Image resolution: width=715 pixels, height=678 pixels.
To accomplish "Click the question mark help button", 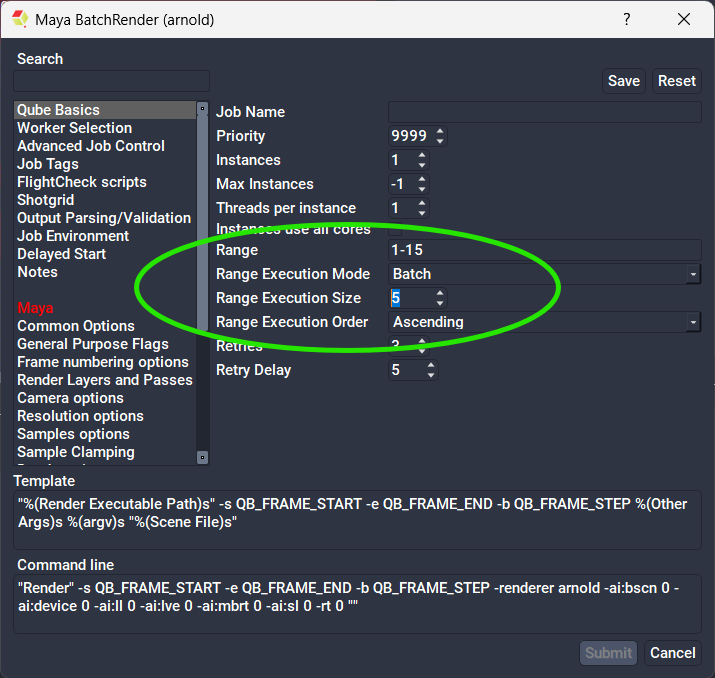I will (x=627, y=19).
